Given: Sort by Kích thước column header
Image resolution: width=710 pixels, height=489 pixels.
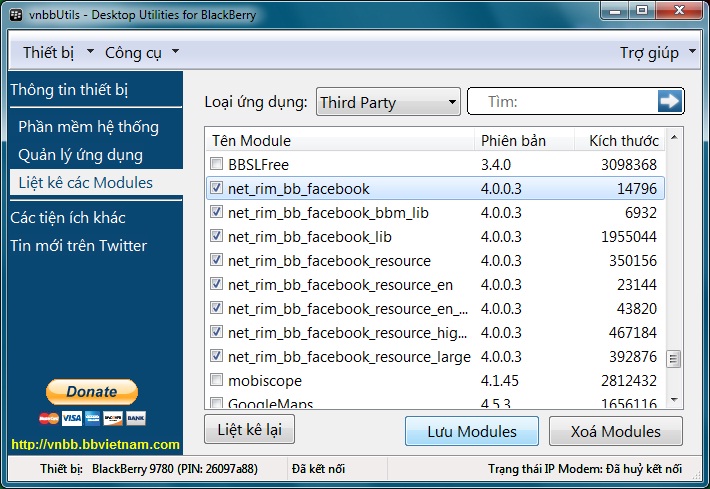Looking at the screenshot, I should [x=620, y=140].
